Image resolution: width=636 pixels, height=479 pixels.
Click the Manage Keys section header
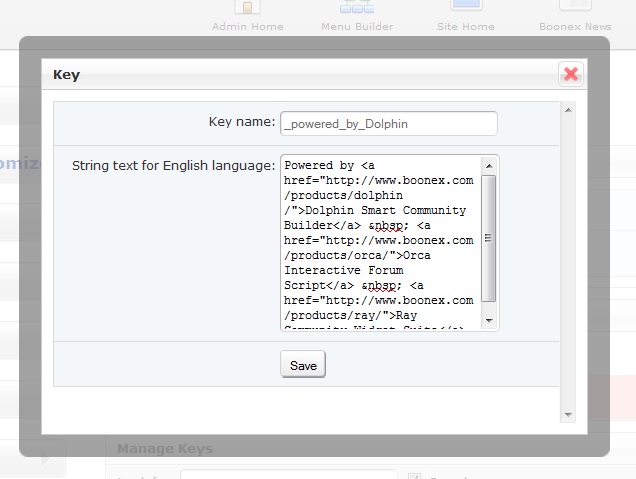165,449
